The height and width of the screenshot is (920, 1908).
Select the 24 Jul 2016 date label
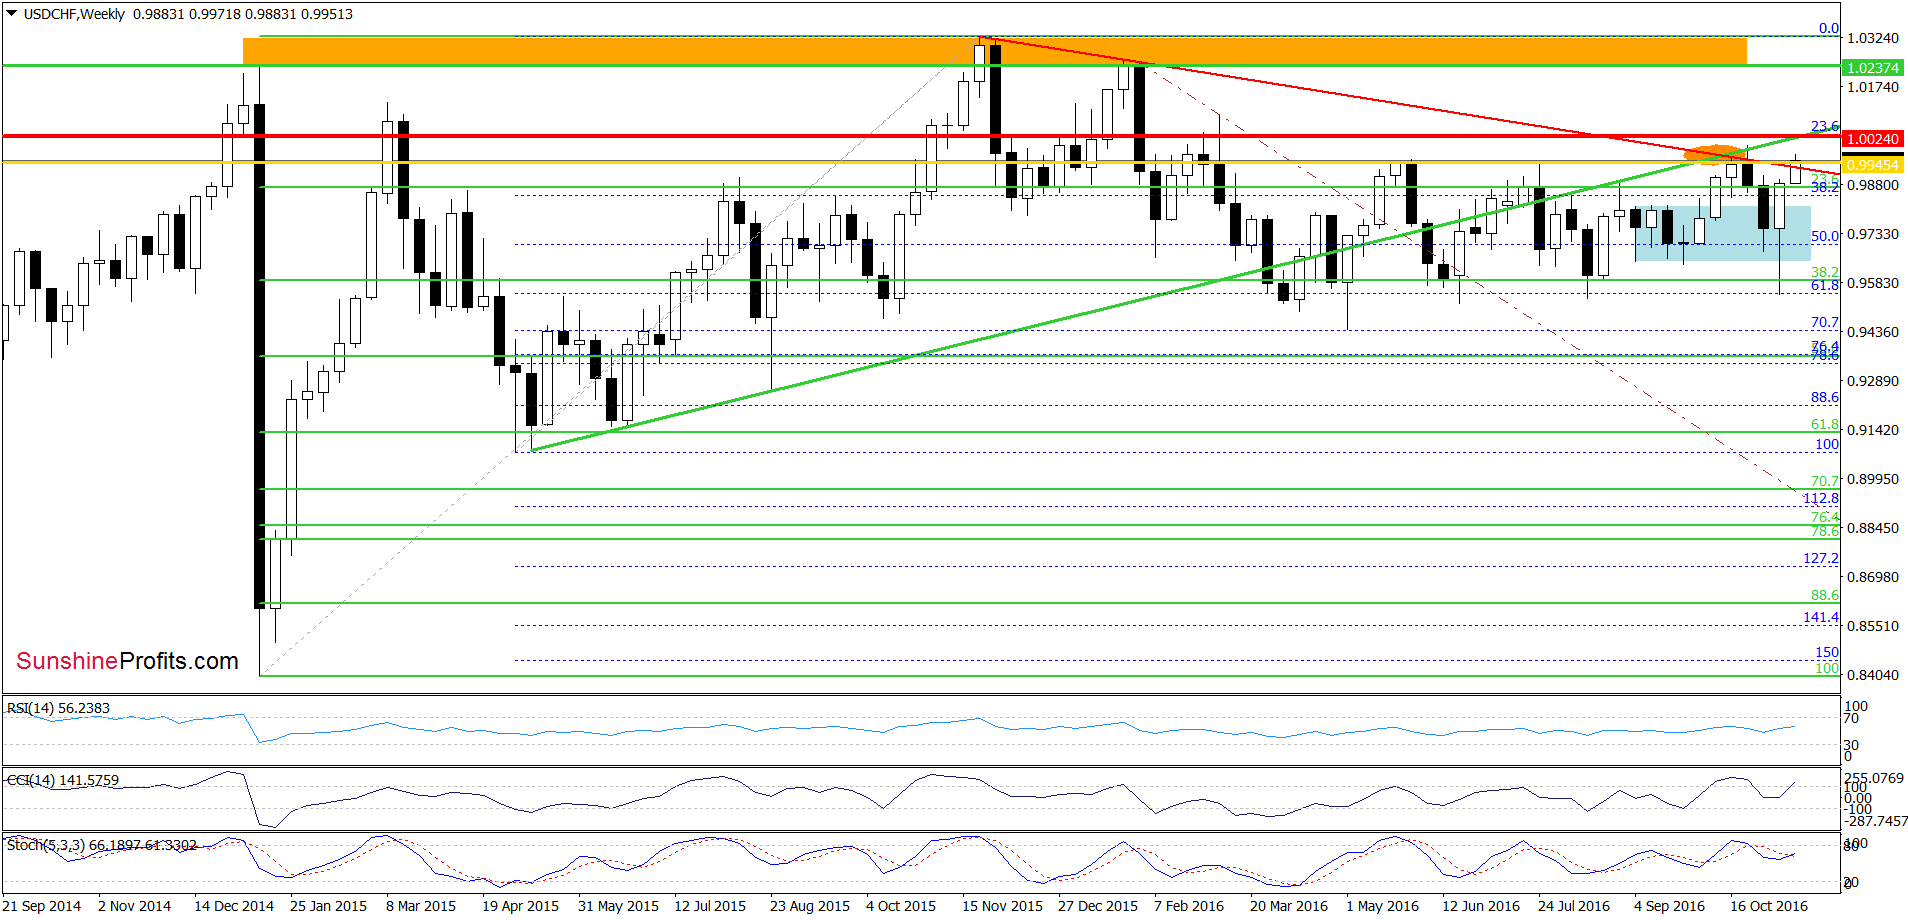pyautogui.click(x=1574, y=906)
